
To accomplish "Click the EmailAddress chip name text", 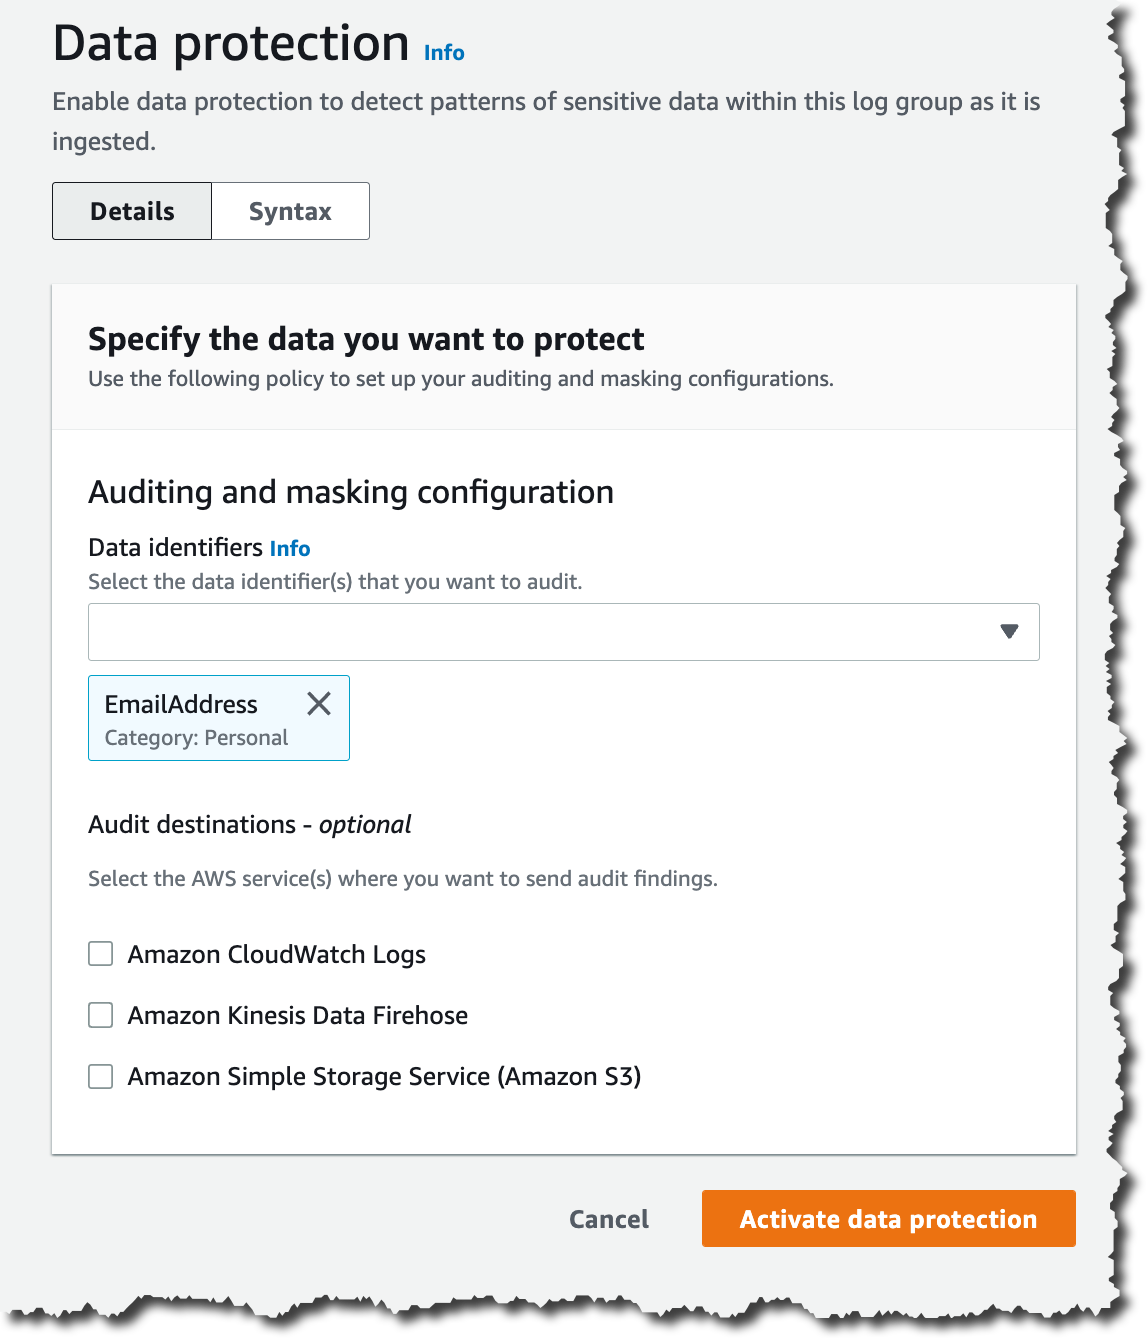I will click(181, 704).
